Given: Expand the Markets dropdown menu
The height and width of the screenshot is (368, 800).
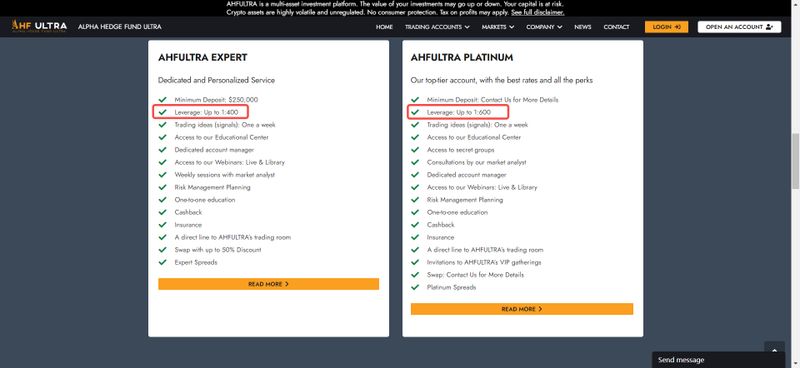Looking at the screenshot, I should pyautogui.click(x=497, y=27).
